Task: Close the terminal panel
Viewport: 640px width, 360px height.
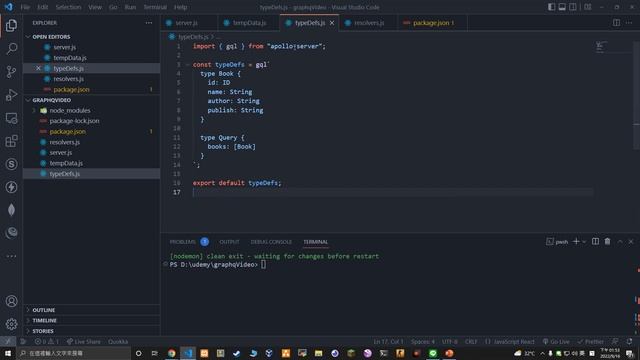Action: point(631,242)
